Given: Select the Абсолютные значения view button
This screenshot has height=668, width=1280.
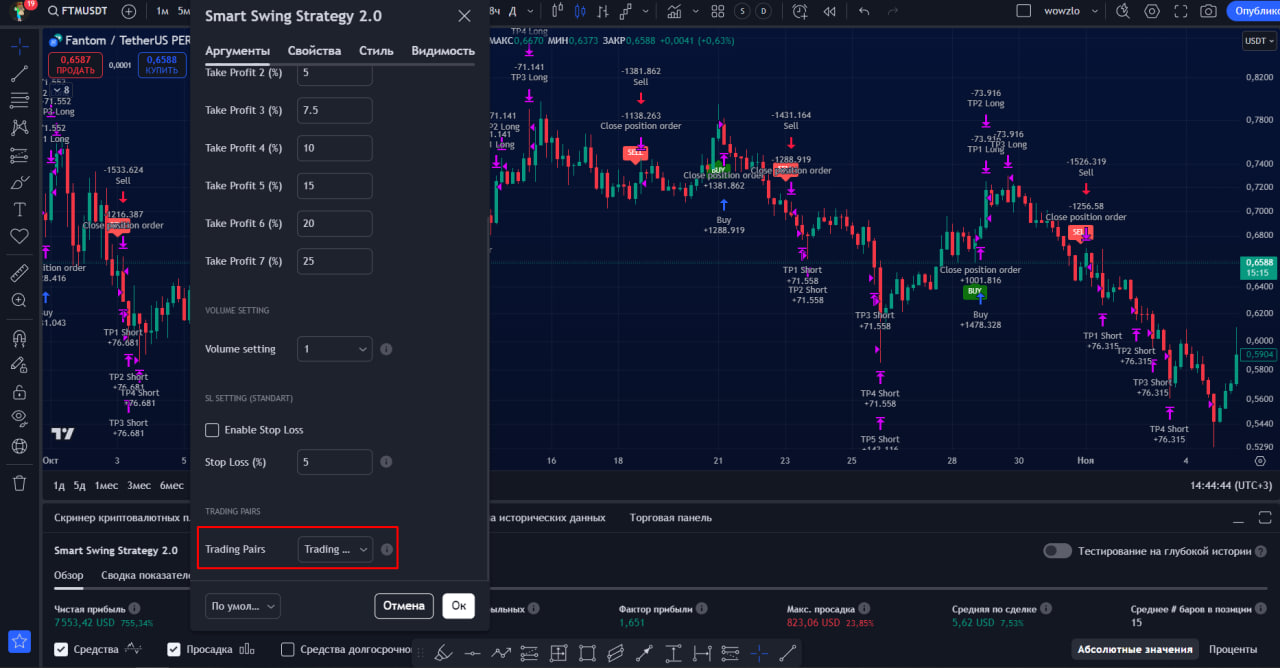Looking at the screenshot, I should click(x=1134, y=650).
